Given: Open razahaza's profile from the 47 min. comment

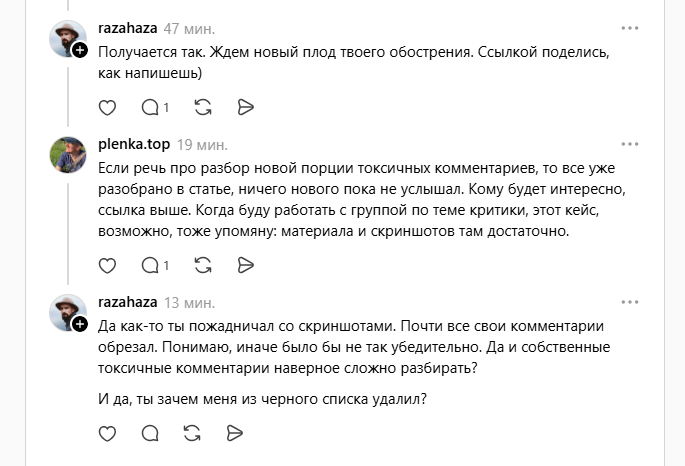Looking at the screenshot, I should [x=128, y=28].
